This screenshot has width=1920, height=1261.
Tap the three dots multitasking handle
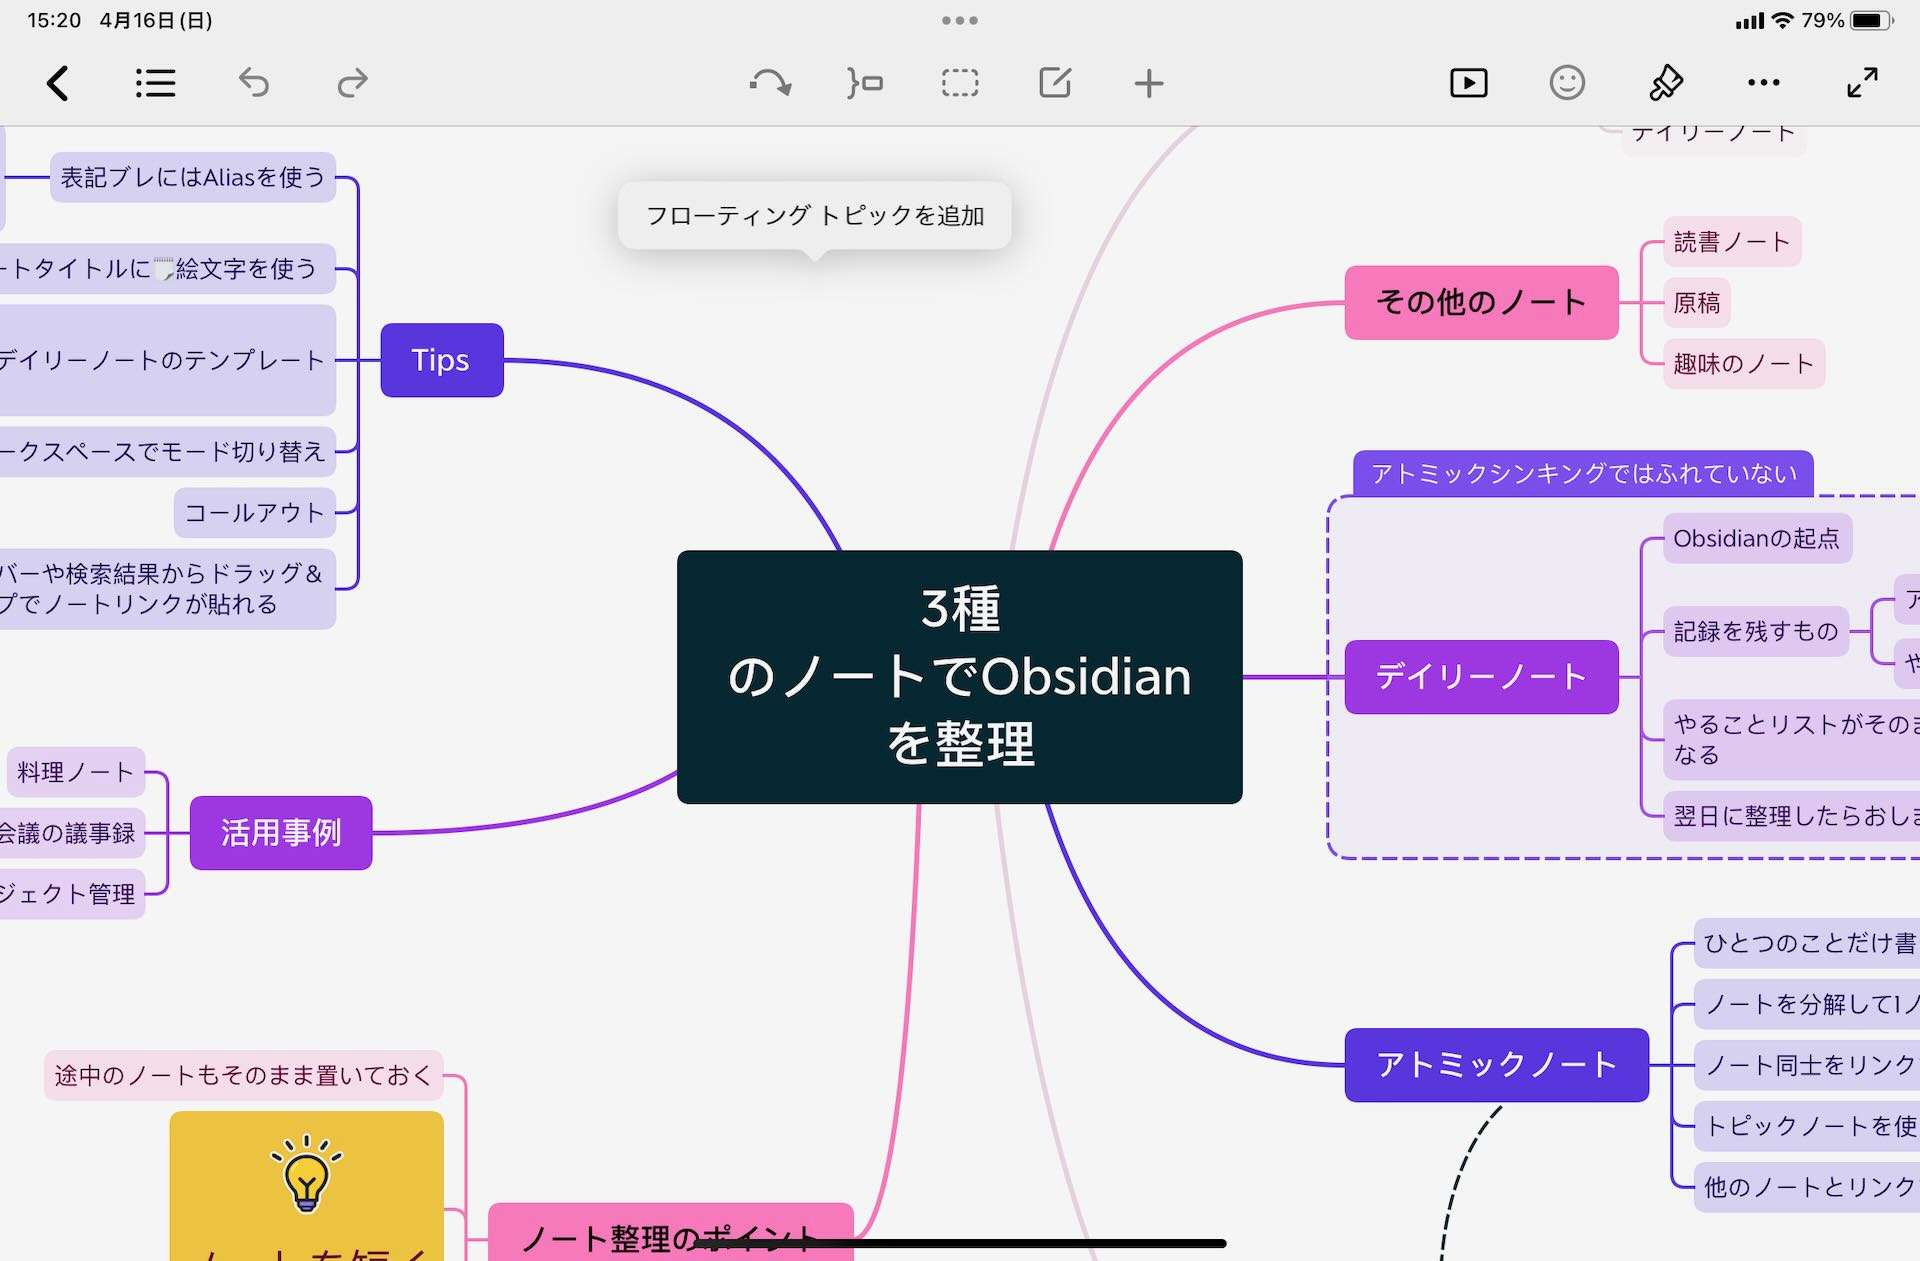(960, 20)
